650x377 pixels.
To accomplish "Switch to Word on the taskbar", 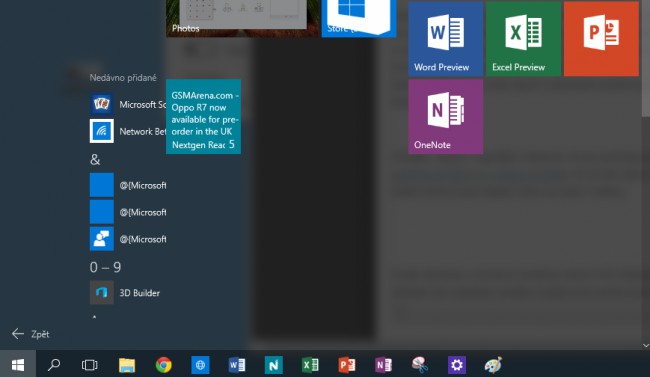I will (237, 365).
